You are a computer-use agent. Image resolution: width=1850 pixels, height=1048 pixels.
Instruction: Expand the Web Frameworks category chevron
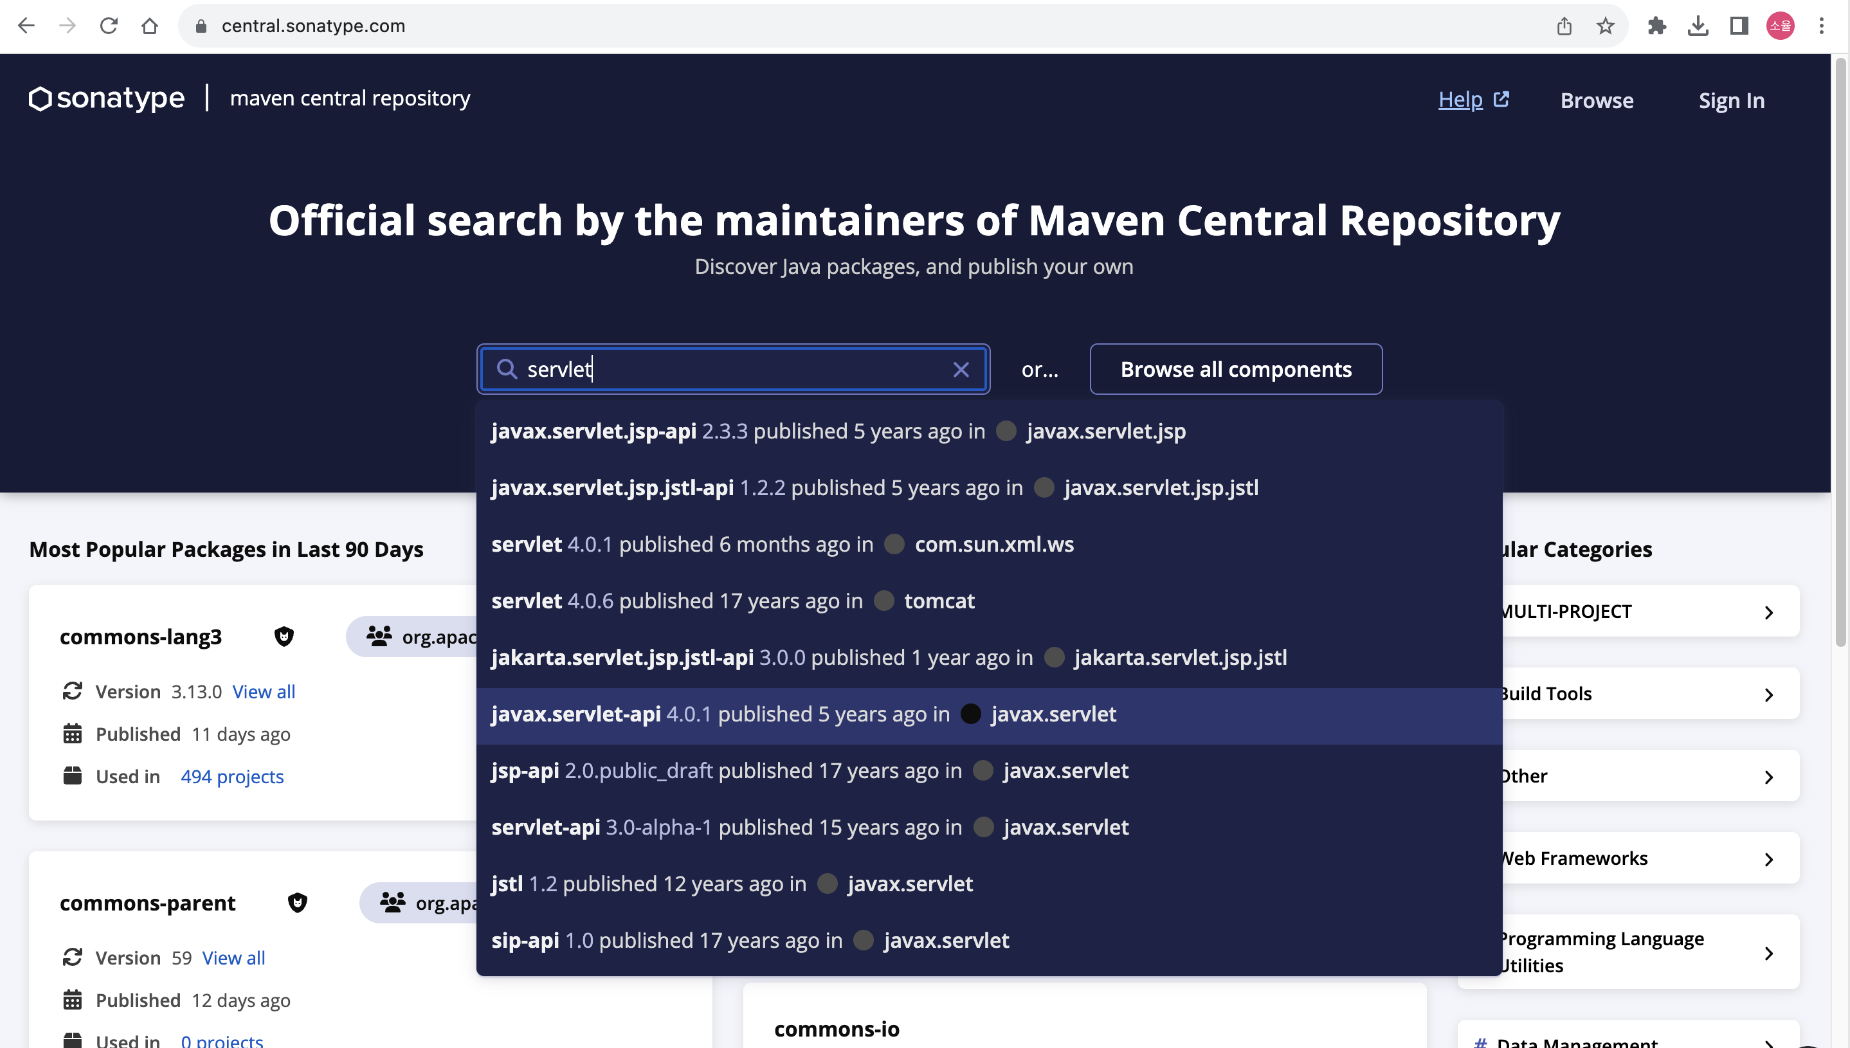pos(1768,859)
